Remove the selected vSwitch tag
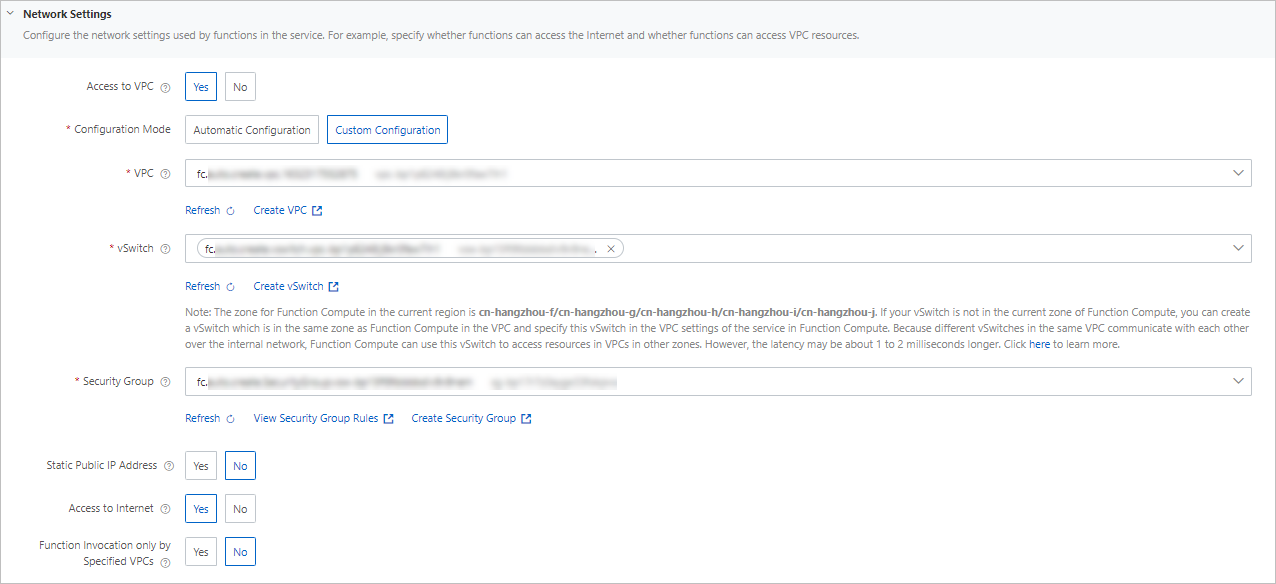 (x=611, y=249)
